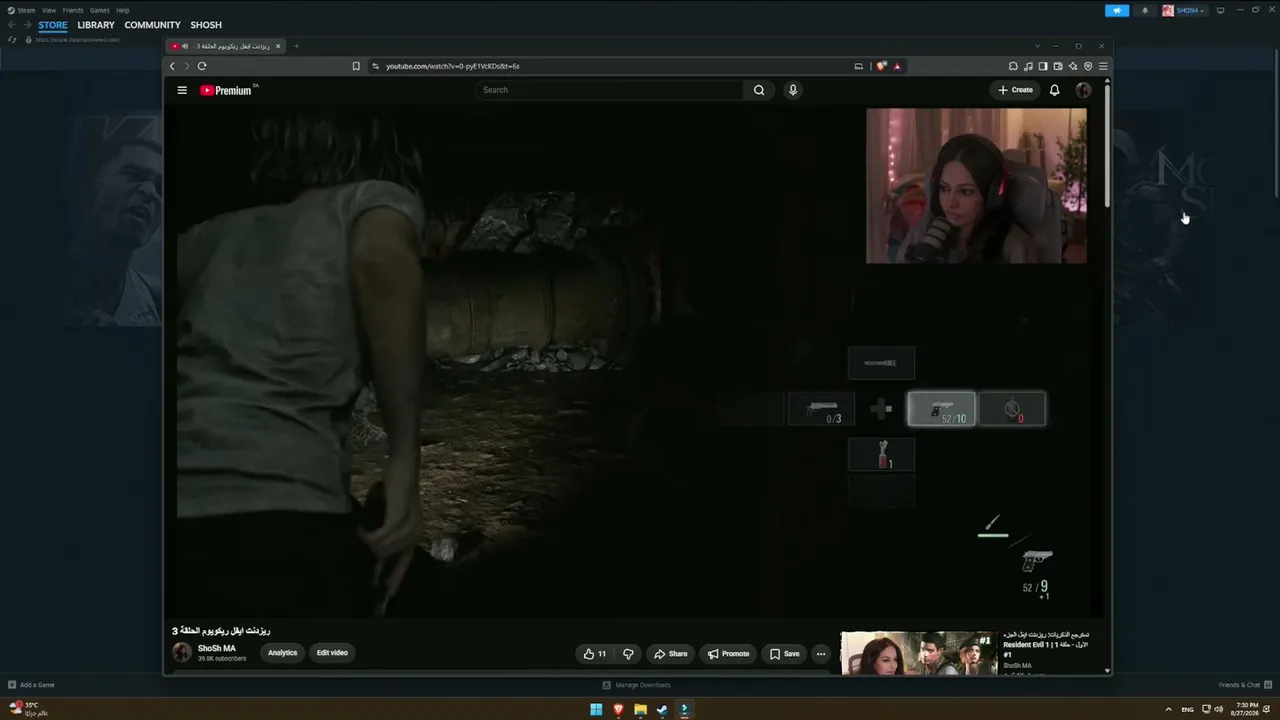The height and width of the screenshot is (720, 1280).
Task: Open the taskbar clock showing 7:30 PM
Action: pyautogui.click(x=1247, y=709)
